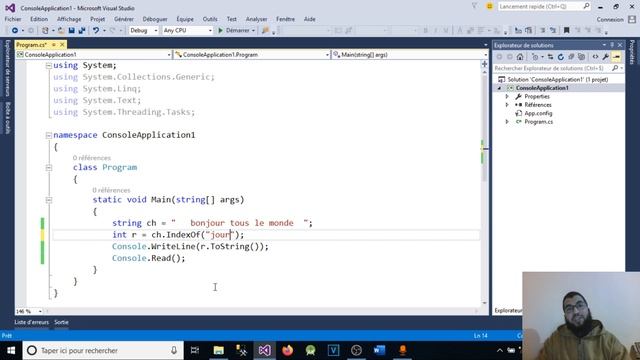This screenshot has height=360, width=640.
Task: Toggle pin on the Program.cs tab
Action: coord(54,44)
